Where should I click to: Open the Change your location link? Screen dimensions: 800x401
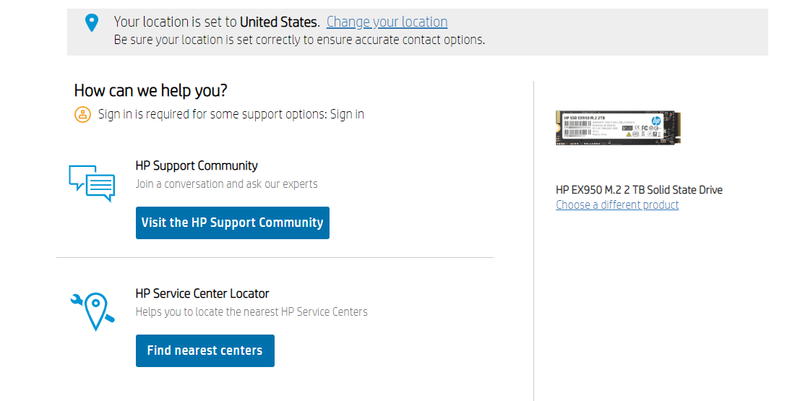[x=386, y=22]
